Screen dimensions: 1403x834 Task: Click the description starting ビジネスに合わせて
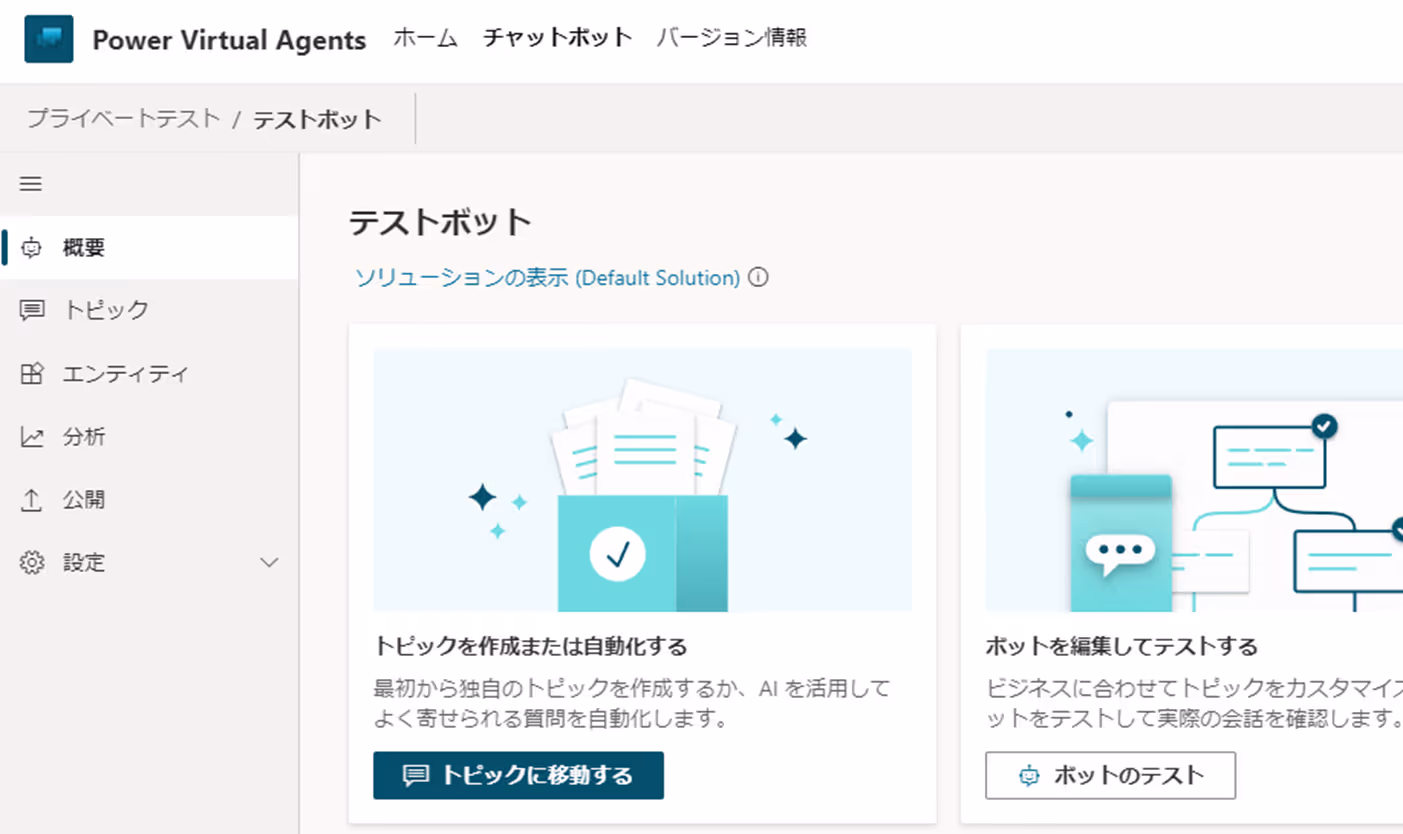pyautogui.click(x=1194, y=703)
